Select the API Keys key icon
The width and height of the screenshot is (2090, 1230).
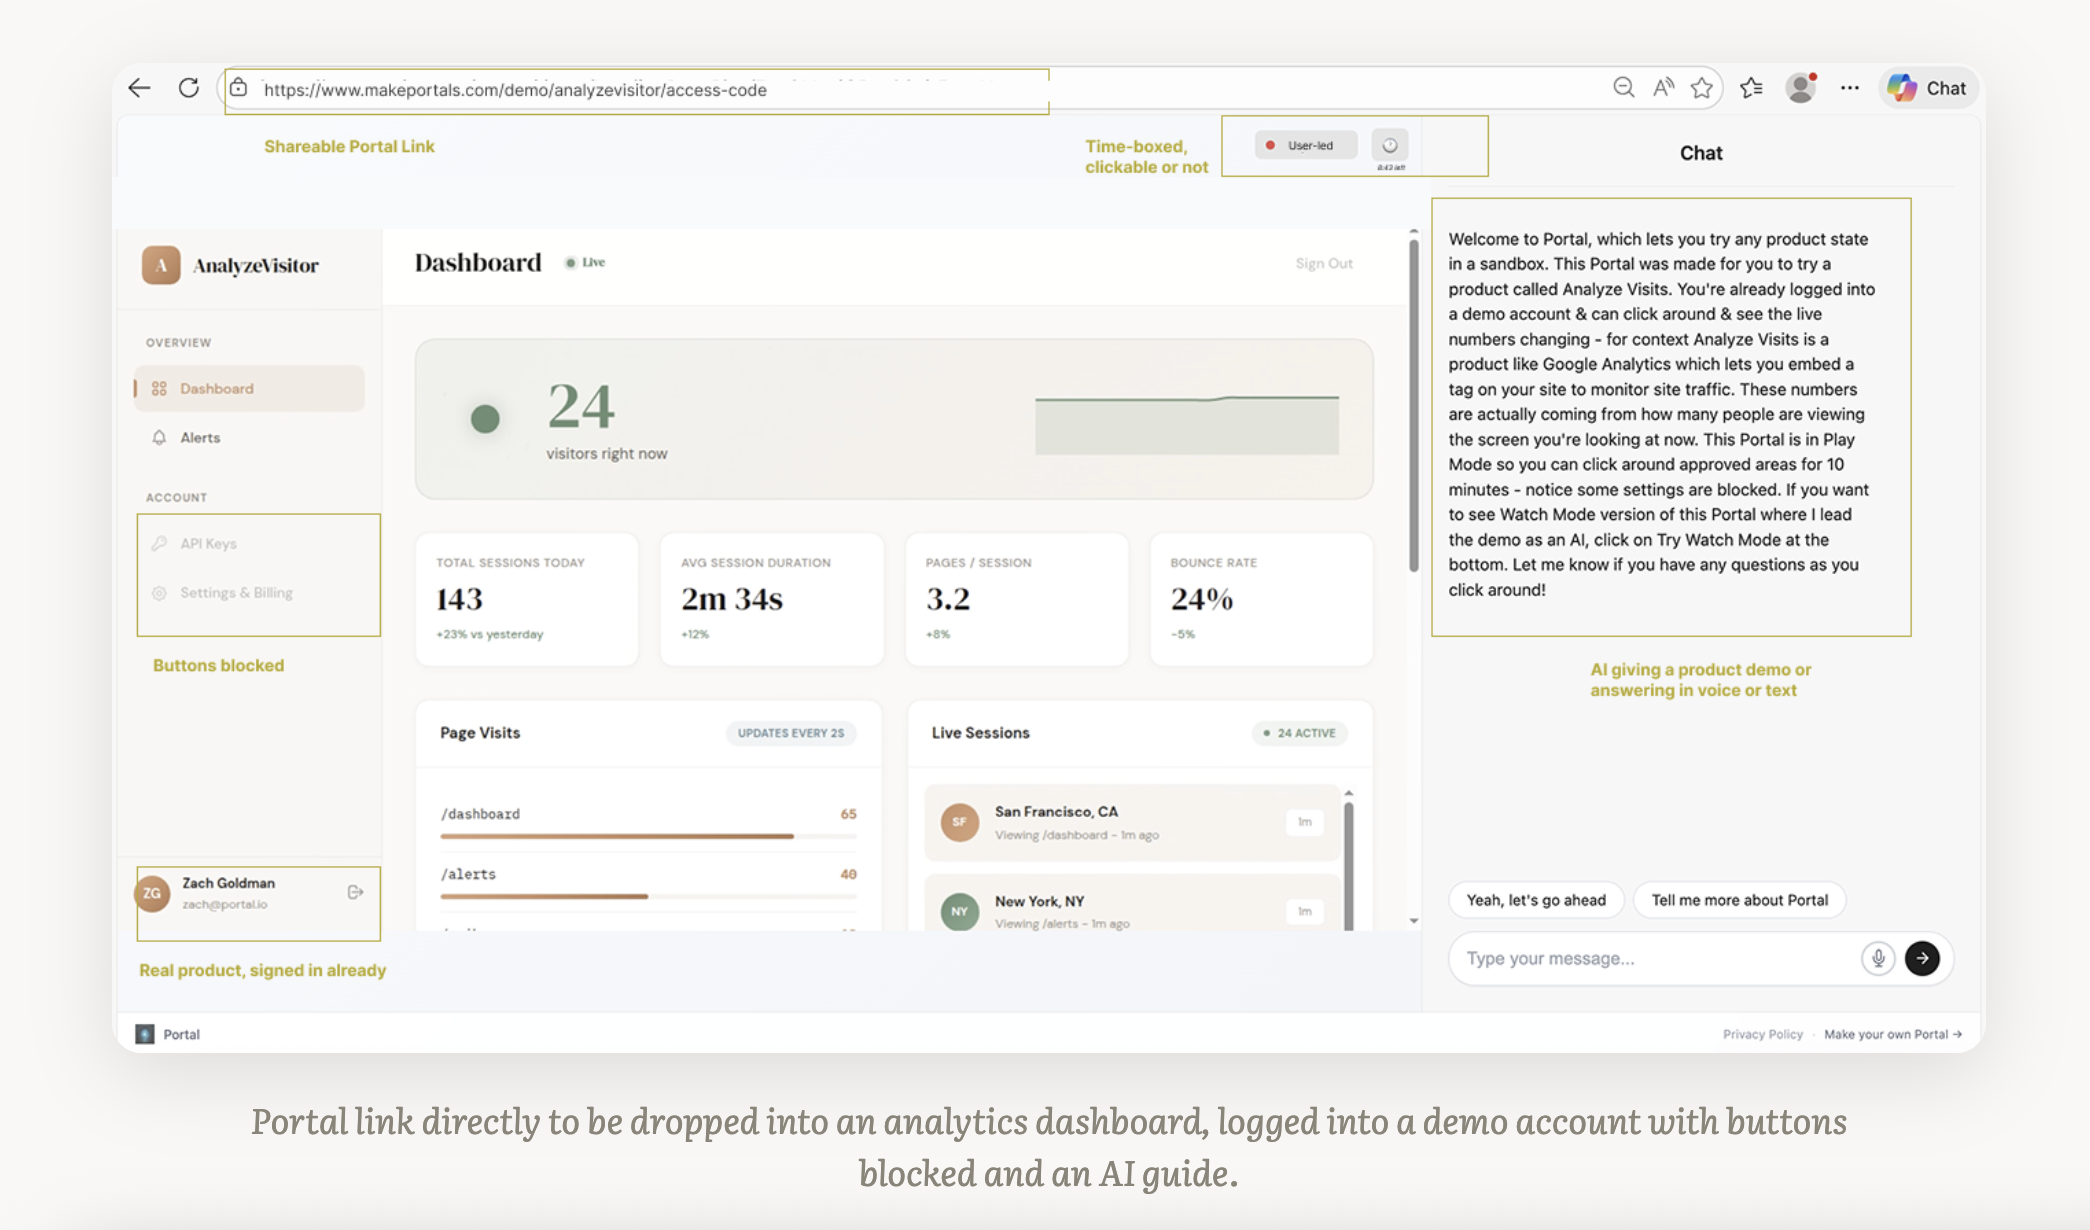pos(160,543)
